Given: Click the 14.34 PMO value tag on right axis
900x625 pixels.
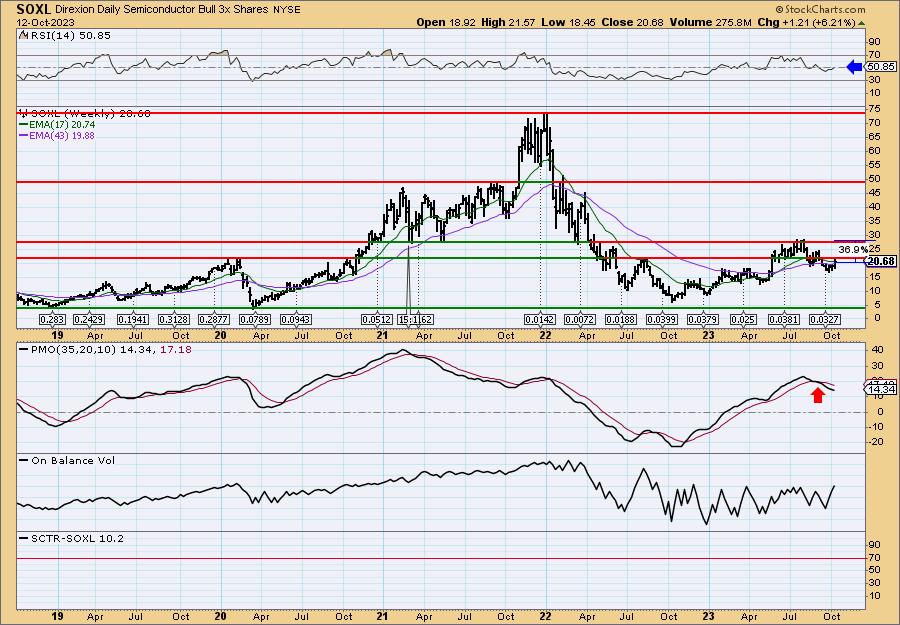Looking at the screenshot, I should click(x=881, y=390).
